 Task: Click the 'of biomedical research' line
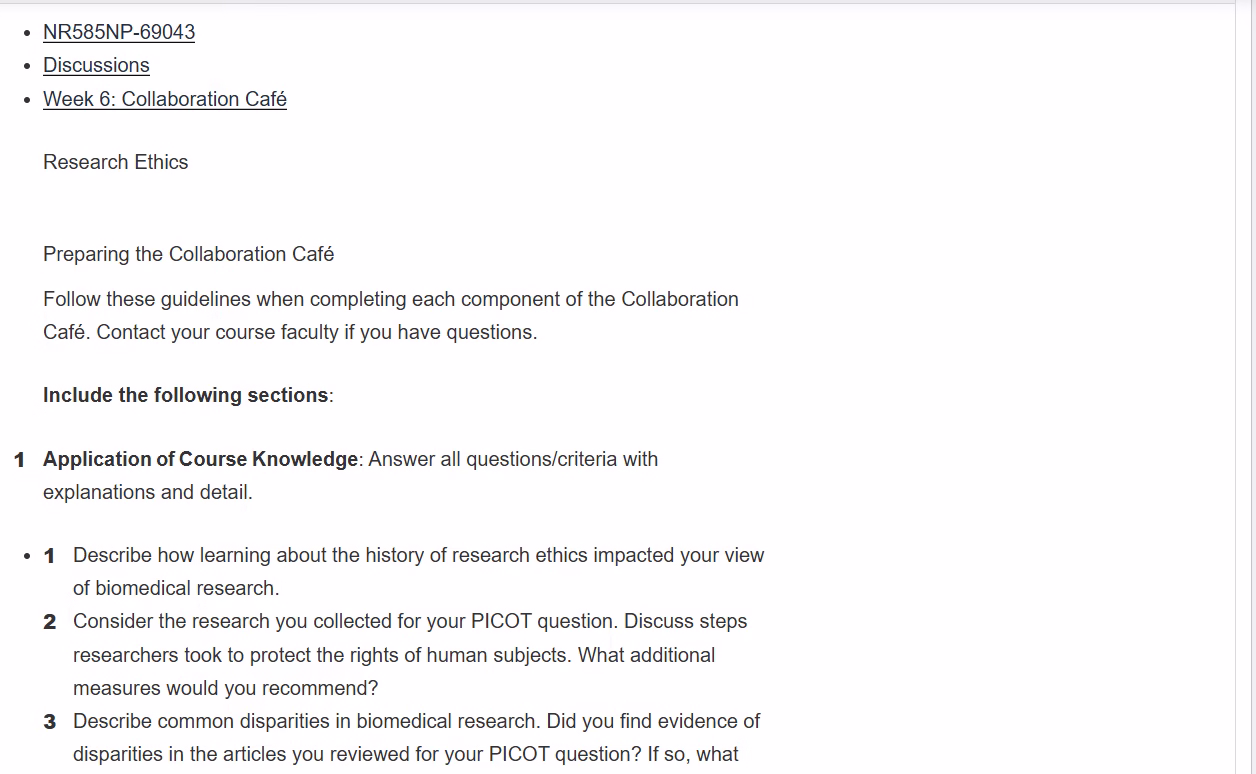pos(176,588)
